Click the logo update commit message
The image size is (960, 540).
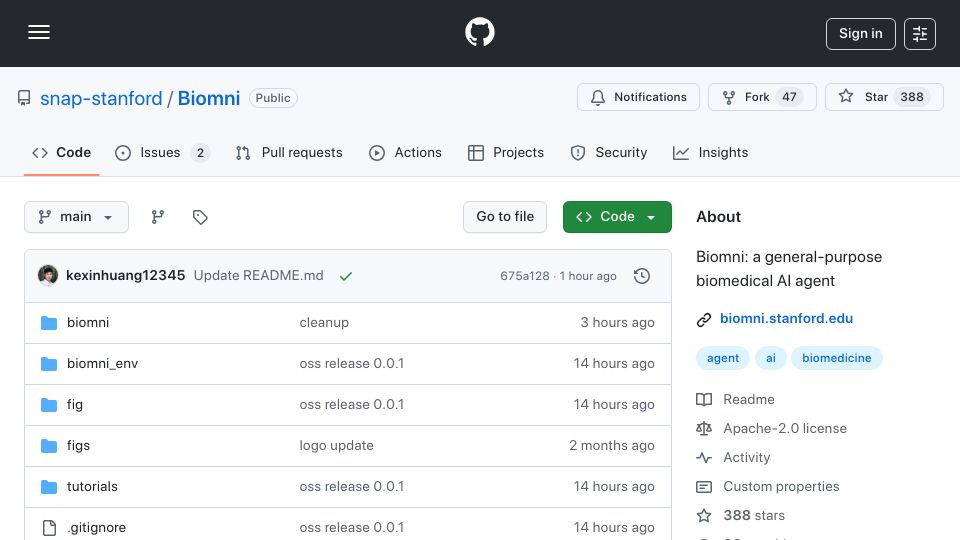[336, 446]
